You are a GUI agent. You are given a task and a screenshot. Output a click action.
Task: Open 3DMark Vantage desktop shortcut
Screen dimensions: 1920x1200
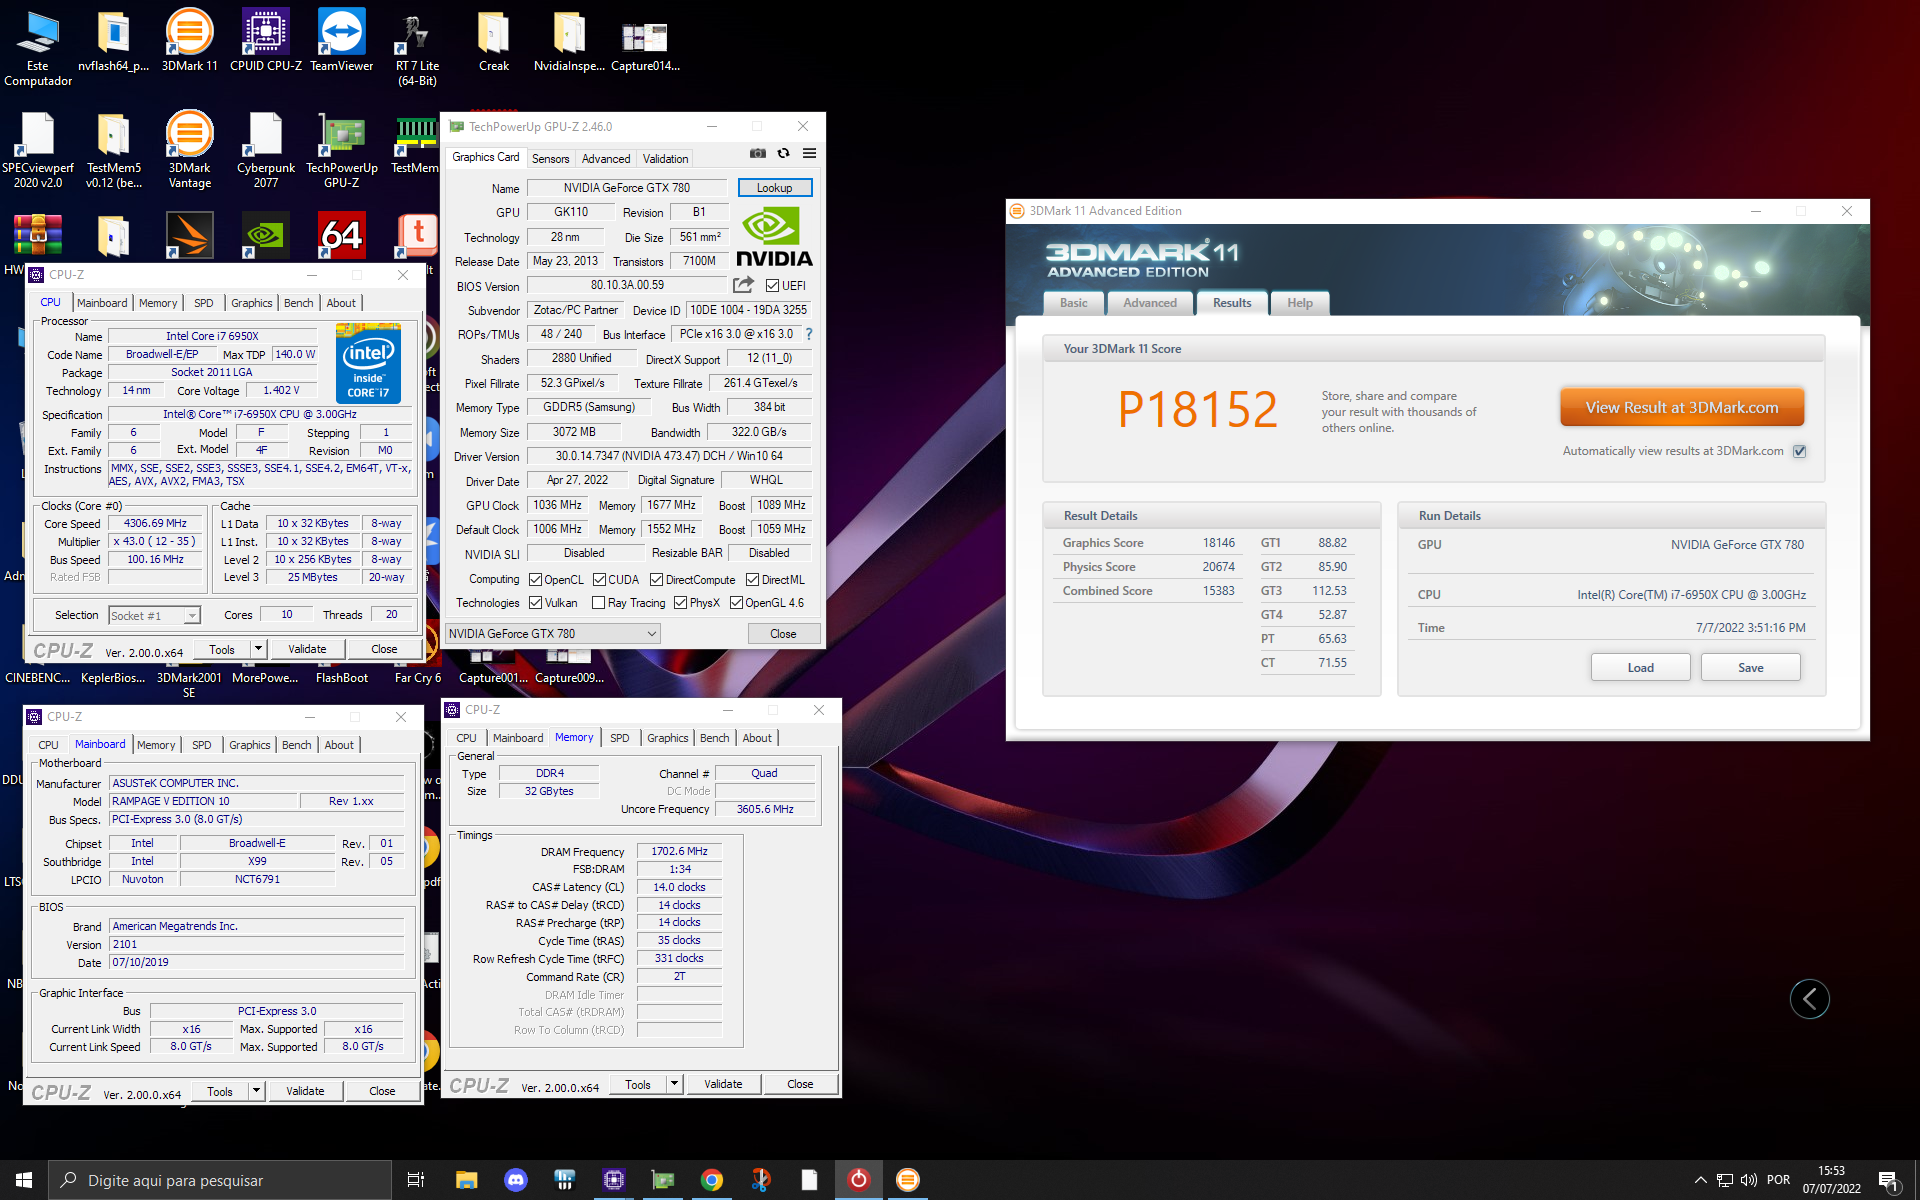coord(189,151)
